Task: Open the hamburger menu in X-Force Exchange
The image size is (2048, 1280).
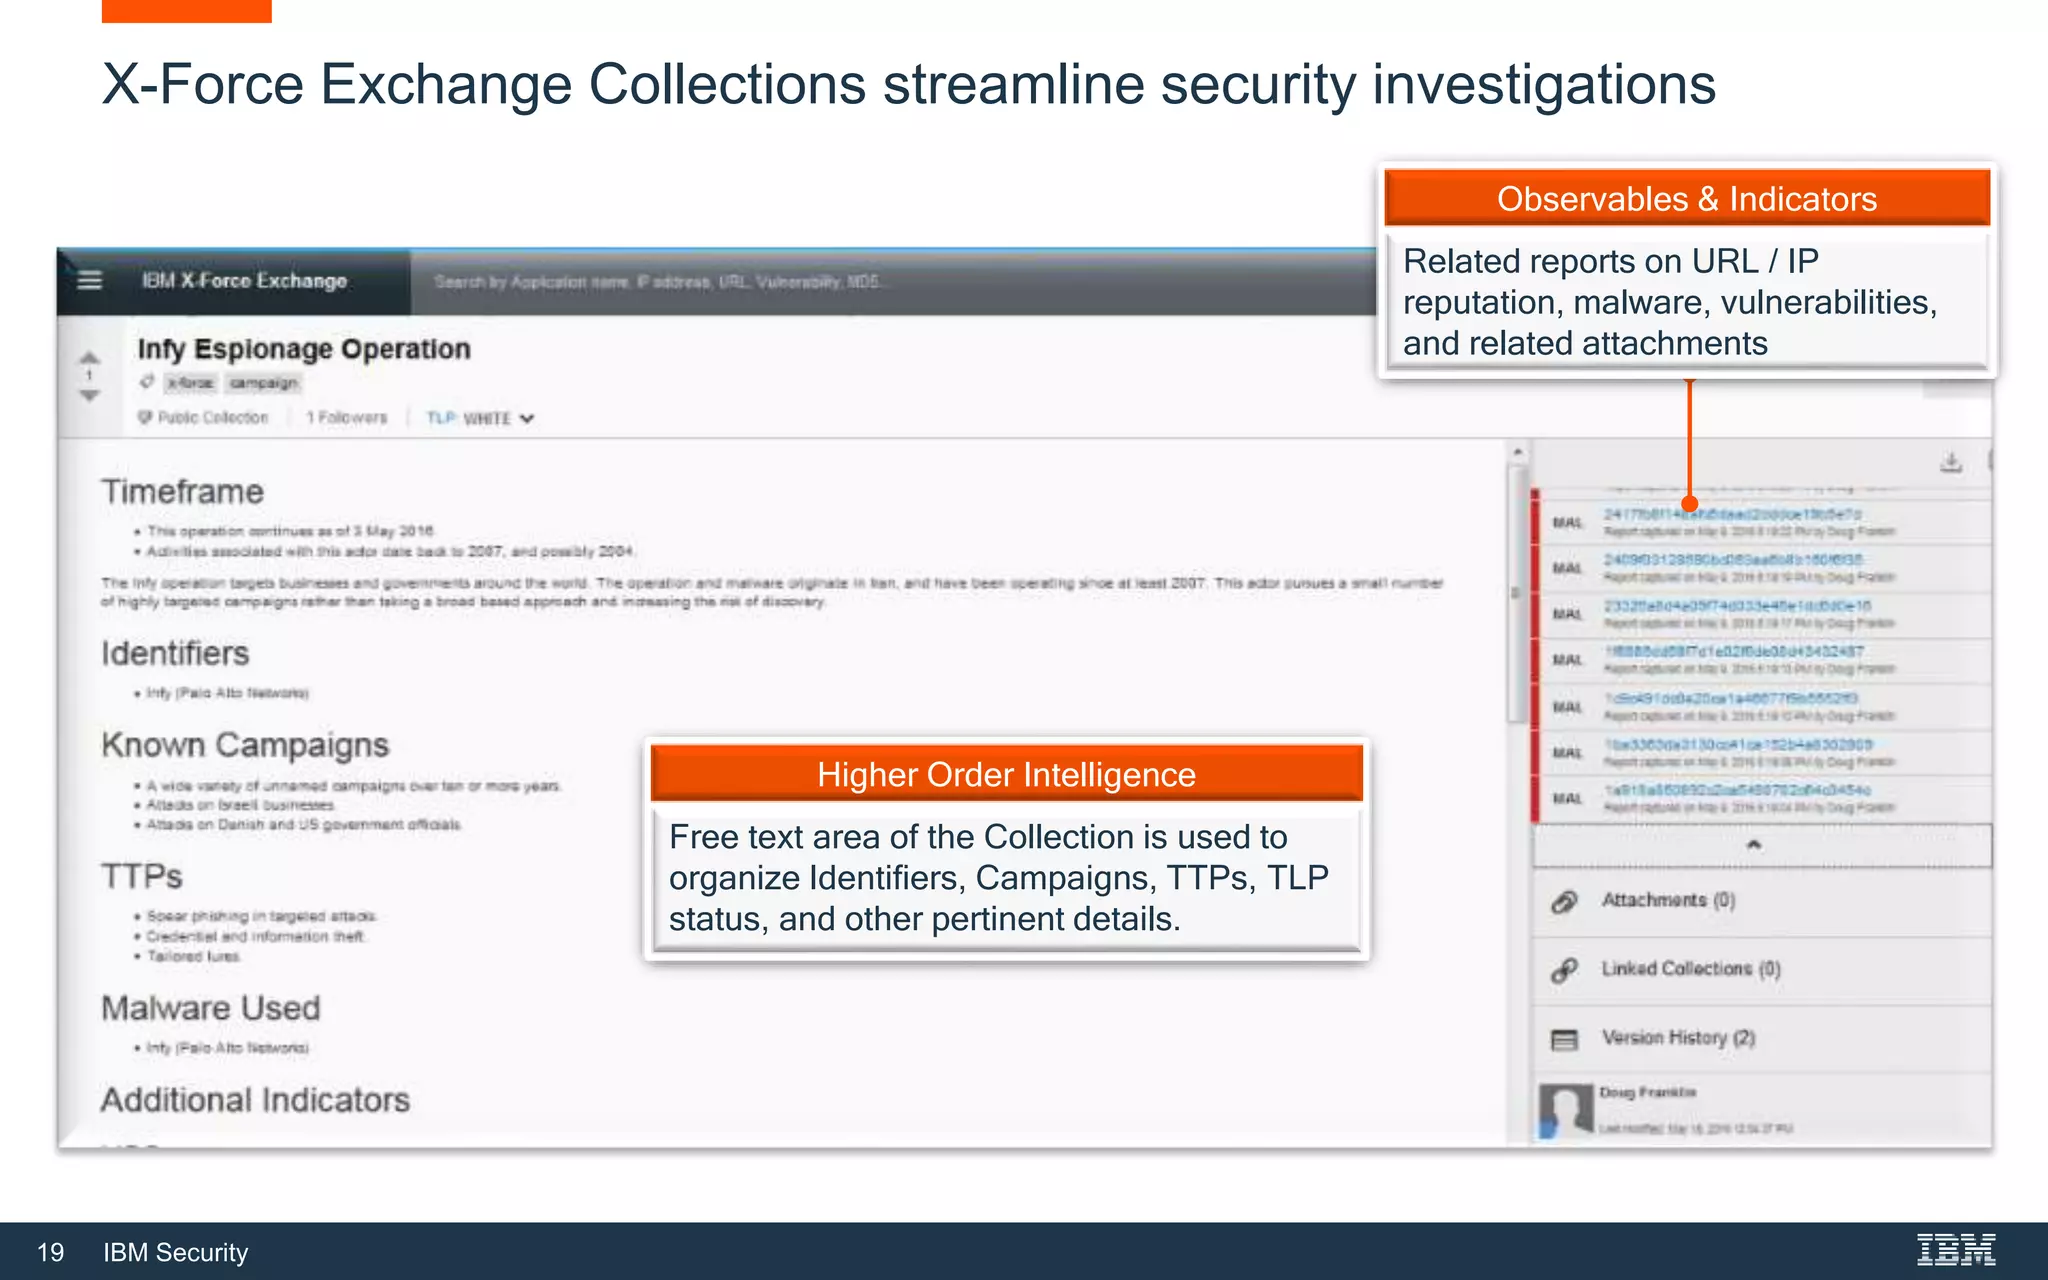Action: coord(90,281)
